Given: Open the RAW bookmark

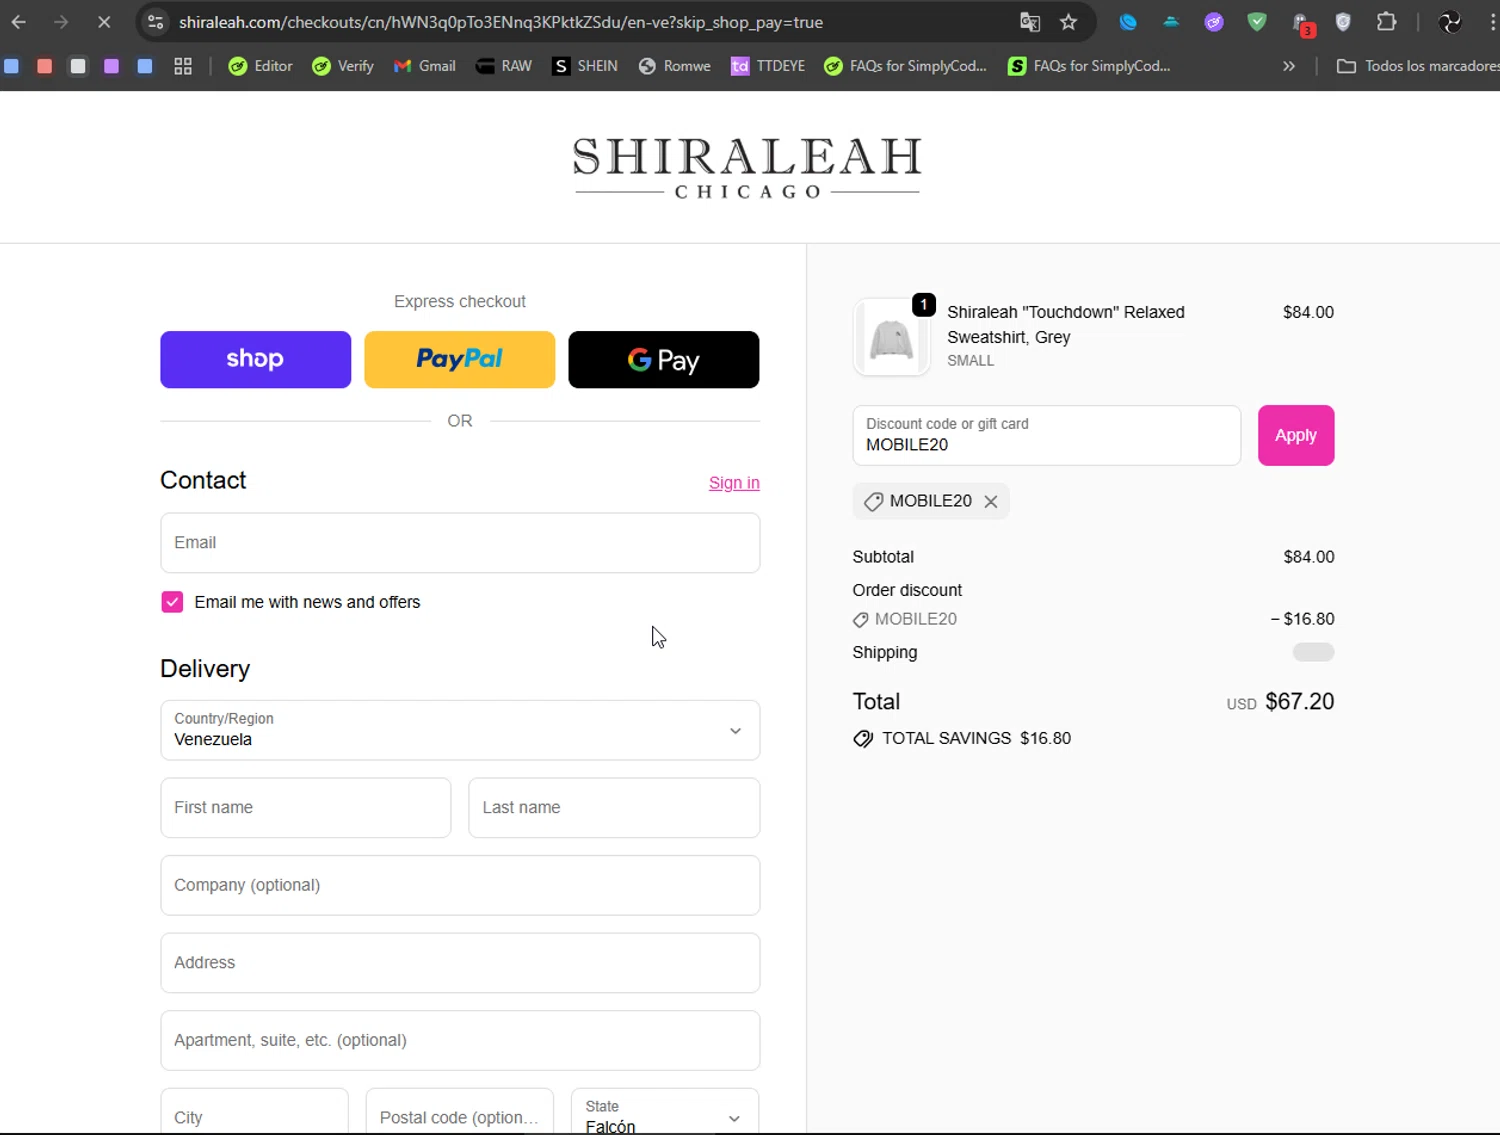Looking at the screenshot, I should [x=504, y=66].
